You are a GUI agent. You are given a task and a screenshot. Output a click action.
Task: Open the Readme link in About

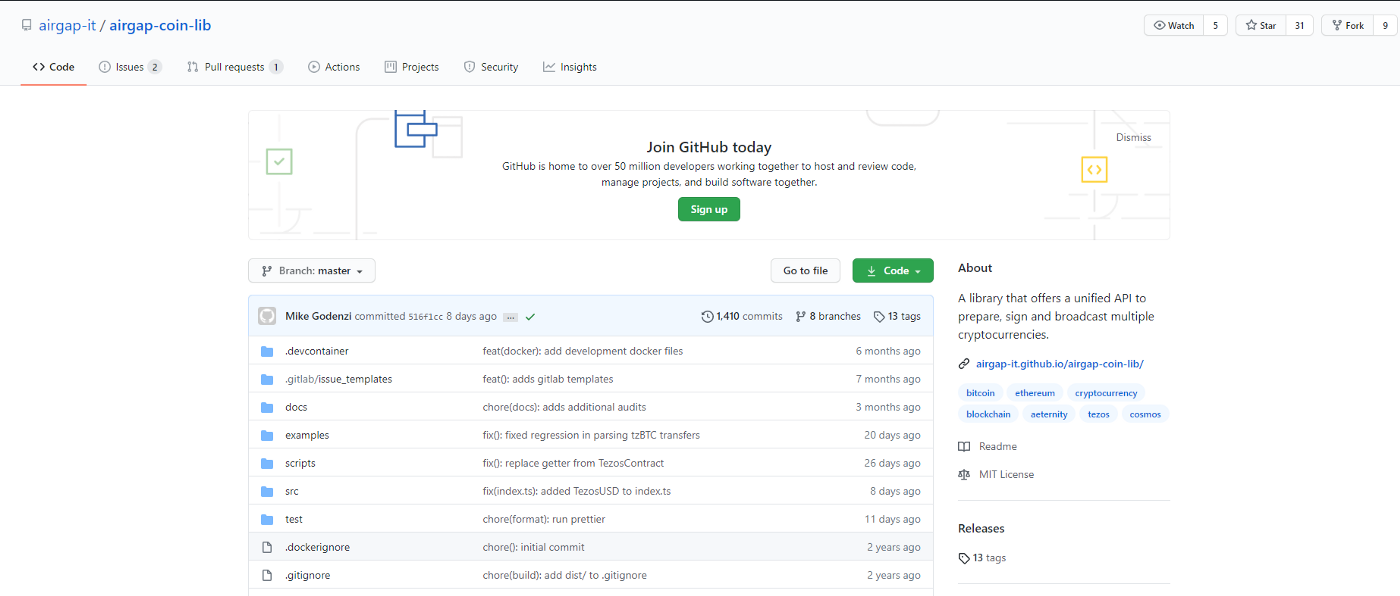pyautogui.click(x=998, y=447)
